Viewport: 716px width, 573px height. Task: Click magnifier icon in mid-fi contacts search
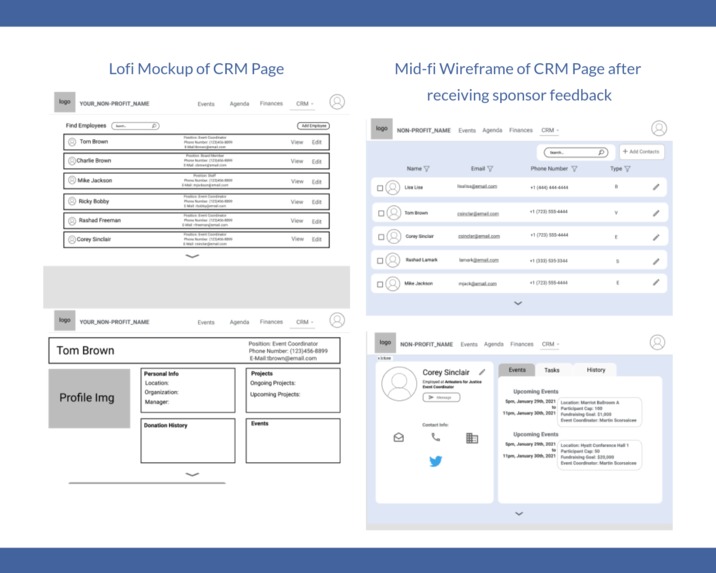pos(601,152)
